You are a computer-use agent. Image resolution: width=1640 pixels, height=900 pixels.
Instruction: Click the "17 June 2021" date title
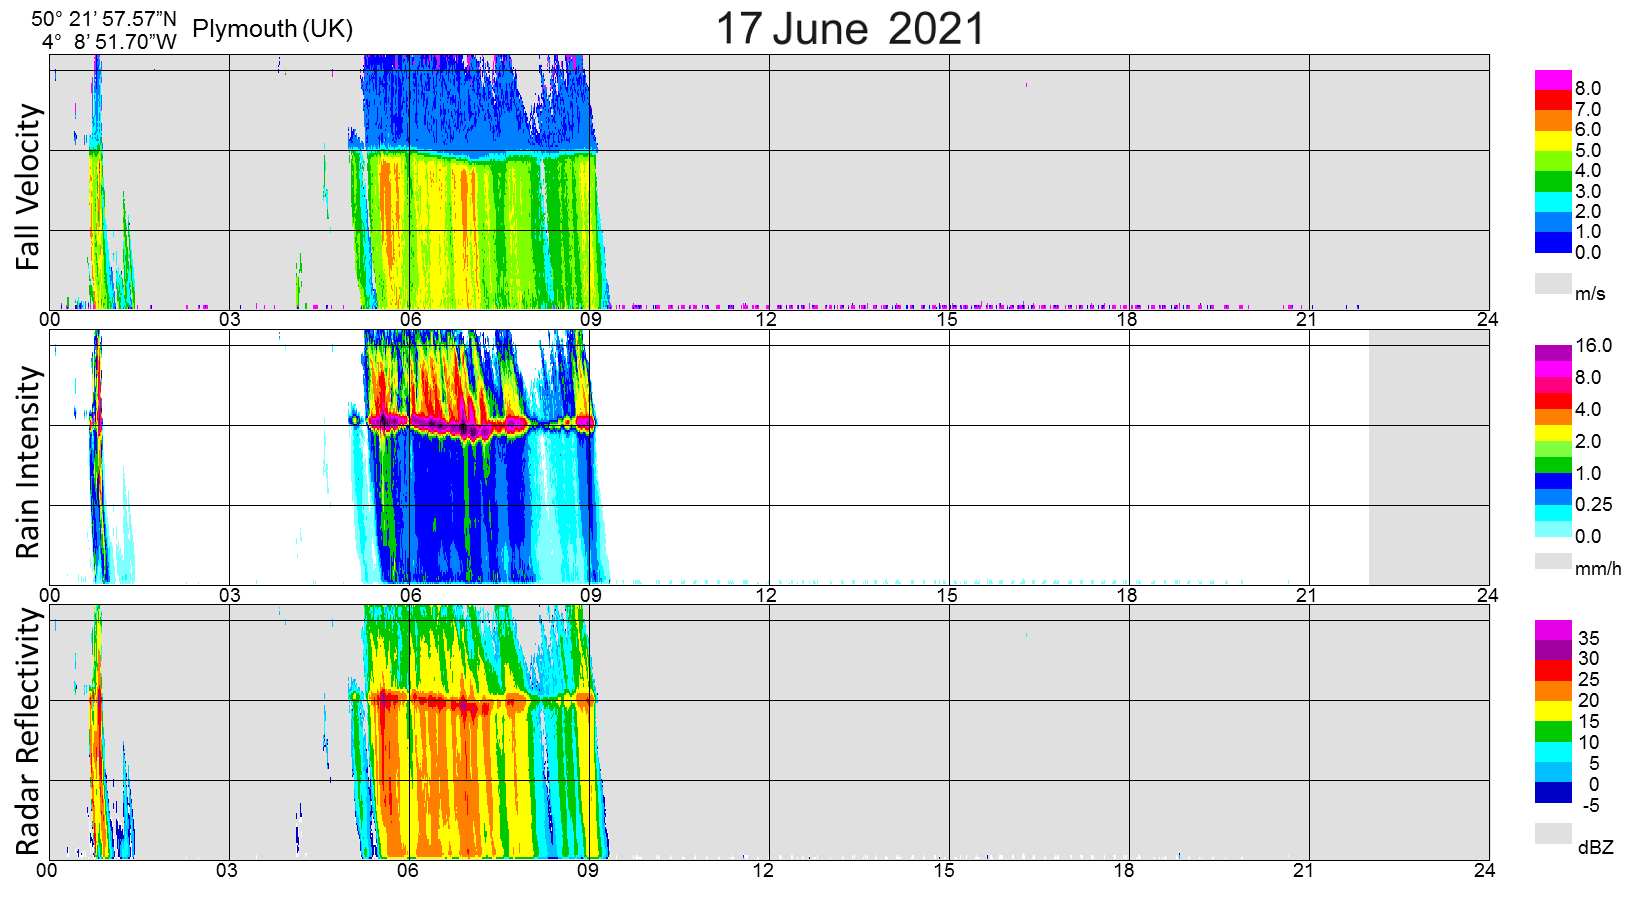click(x=850, y=28)
